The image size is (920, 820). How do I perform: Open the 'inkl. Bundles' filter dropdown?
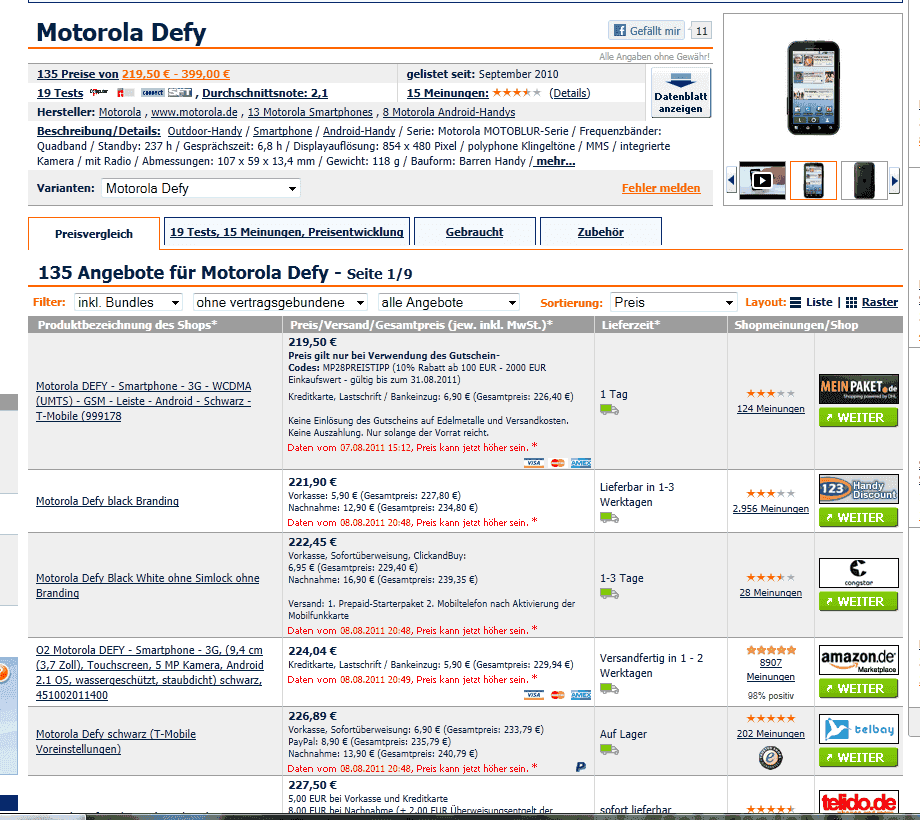(128, 303)
